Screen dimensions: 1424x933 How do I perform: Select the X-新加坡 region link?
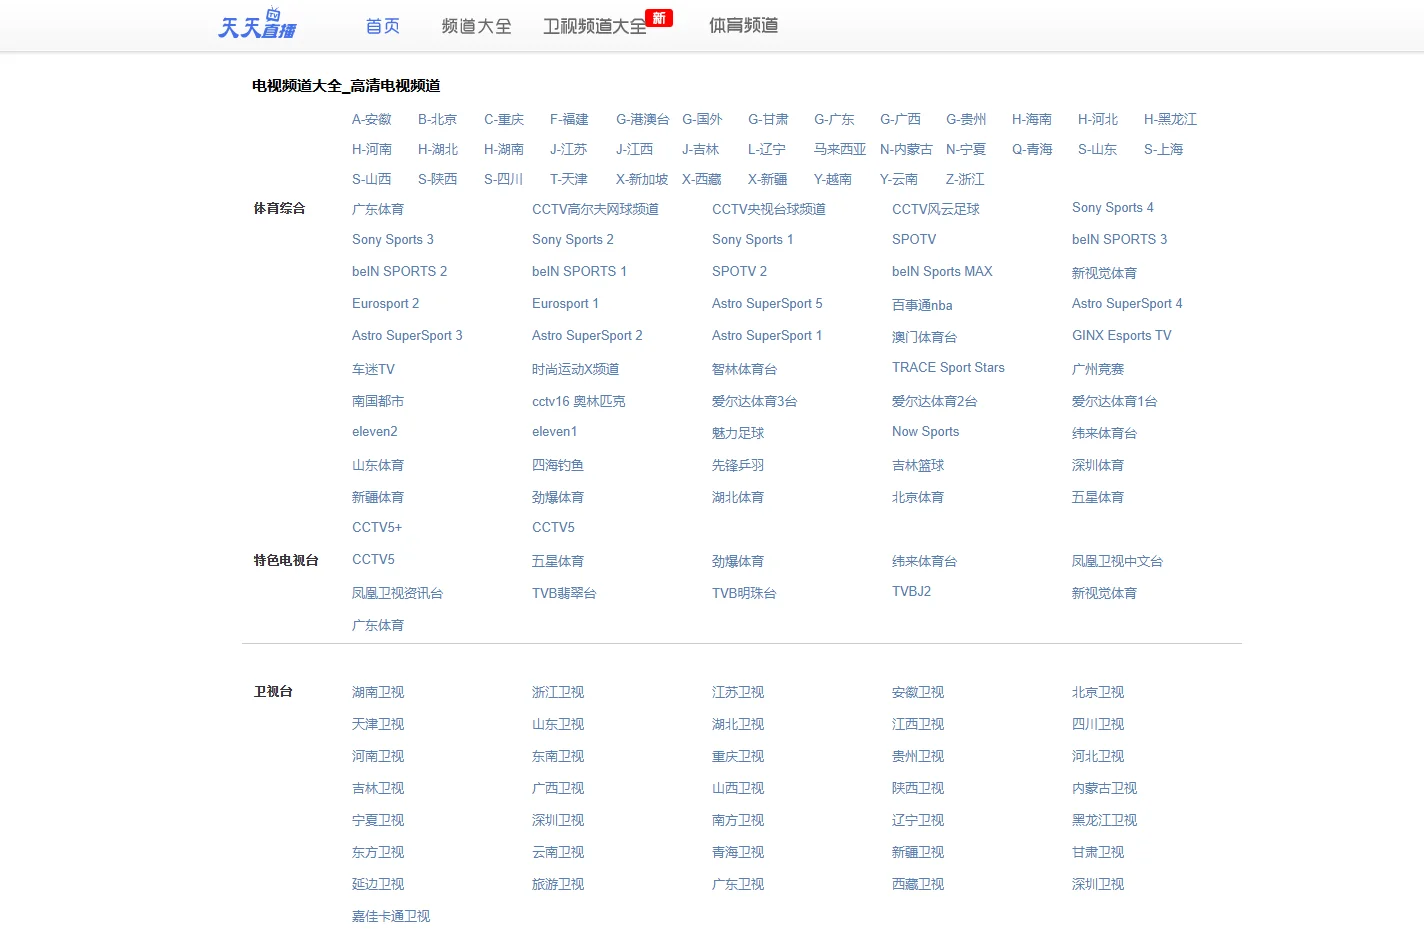642,179
